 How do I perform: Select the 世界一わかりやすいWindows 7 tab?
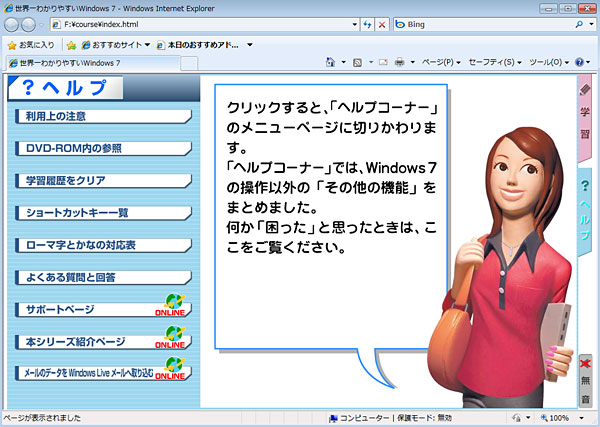point(93,63)
